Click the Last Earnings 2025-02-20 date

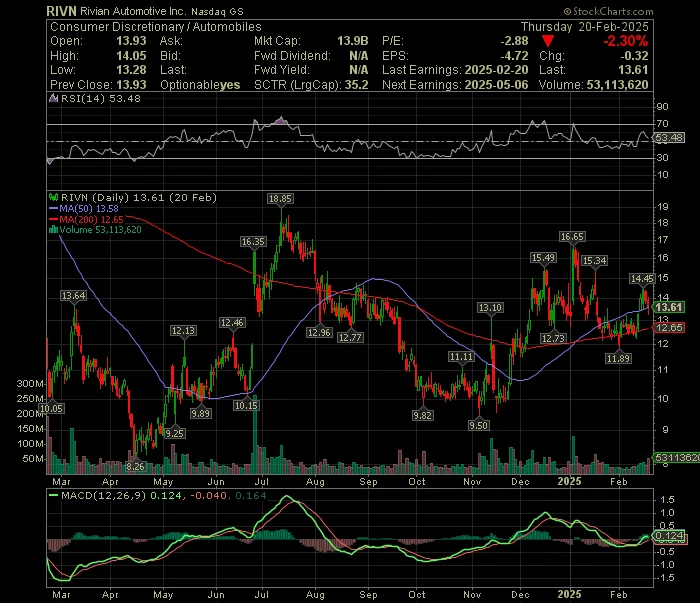coord(496,70)
